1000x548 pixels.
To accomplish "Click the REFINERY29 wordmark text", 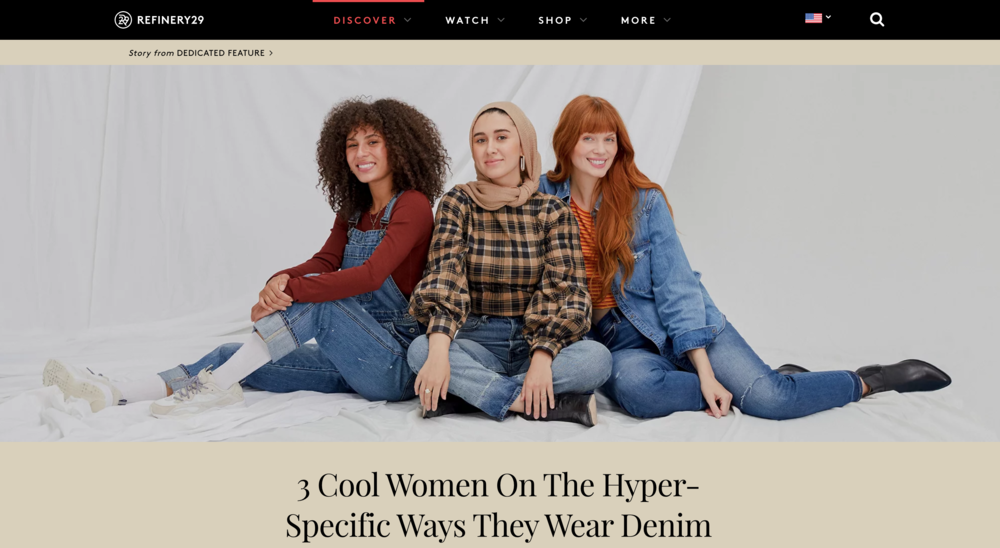I will [170, 20].
